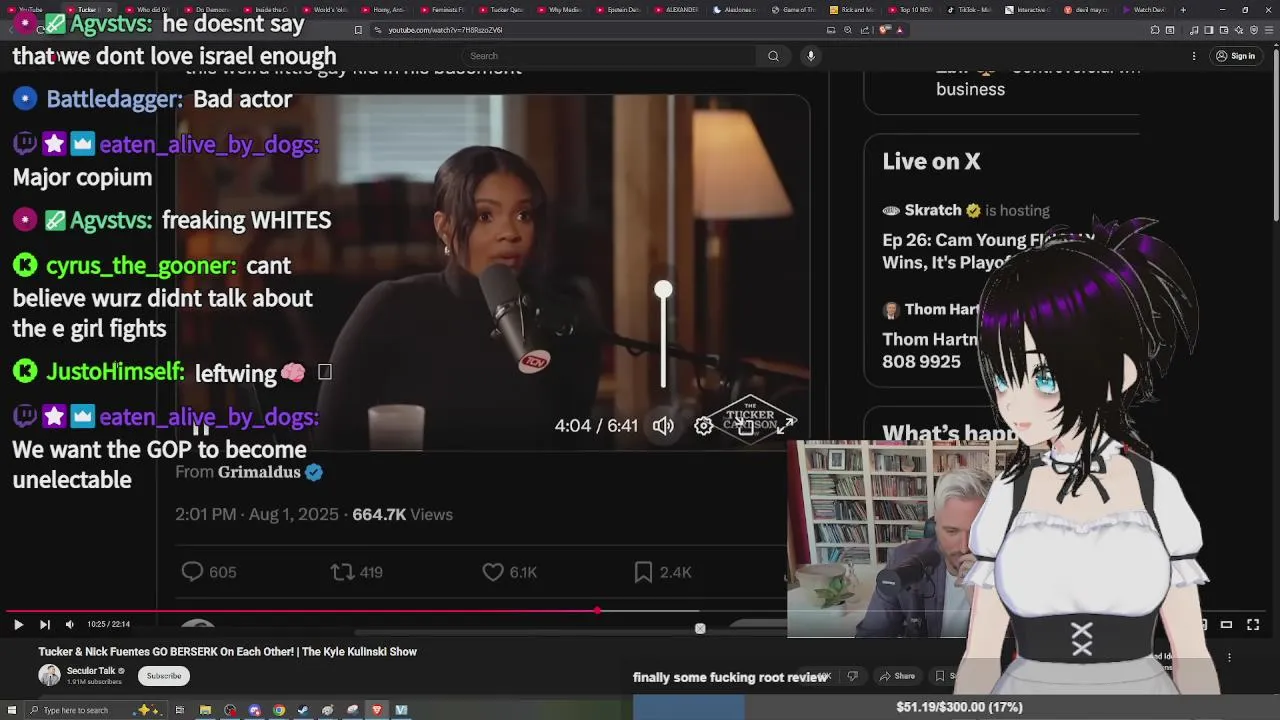Open a new browser tab
The height and width of the screenshot is (720, 1280).
pos(1183,10)
